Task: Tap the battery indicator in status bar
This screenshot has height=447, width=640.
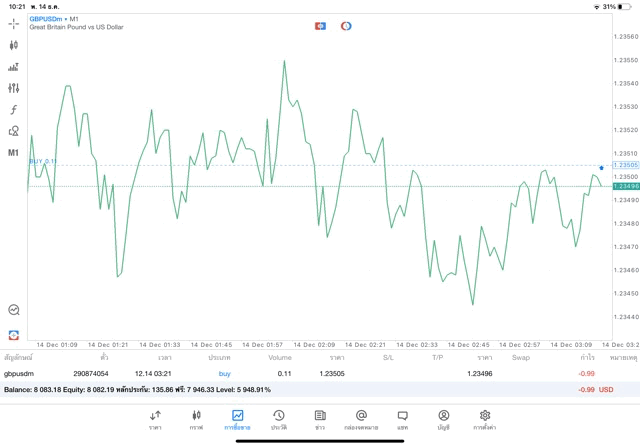Action: point(624,7)
